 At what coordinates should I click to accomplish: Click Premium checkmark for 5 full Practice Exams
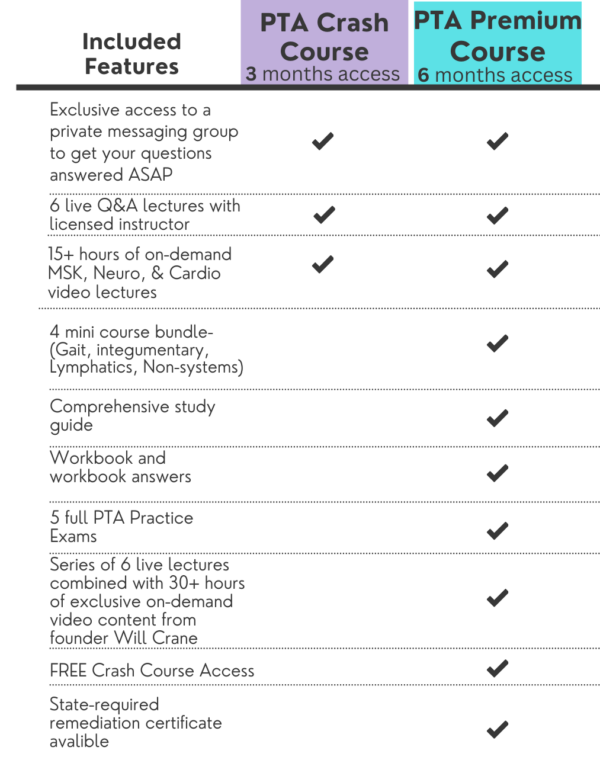(x=497, y=530)
